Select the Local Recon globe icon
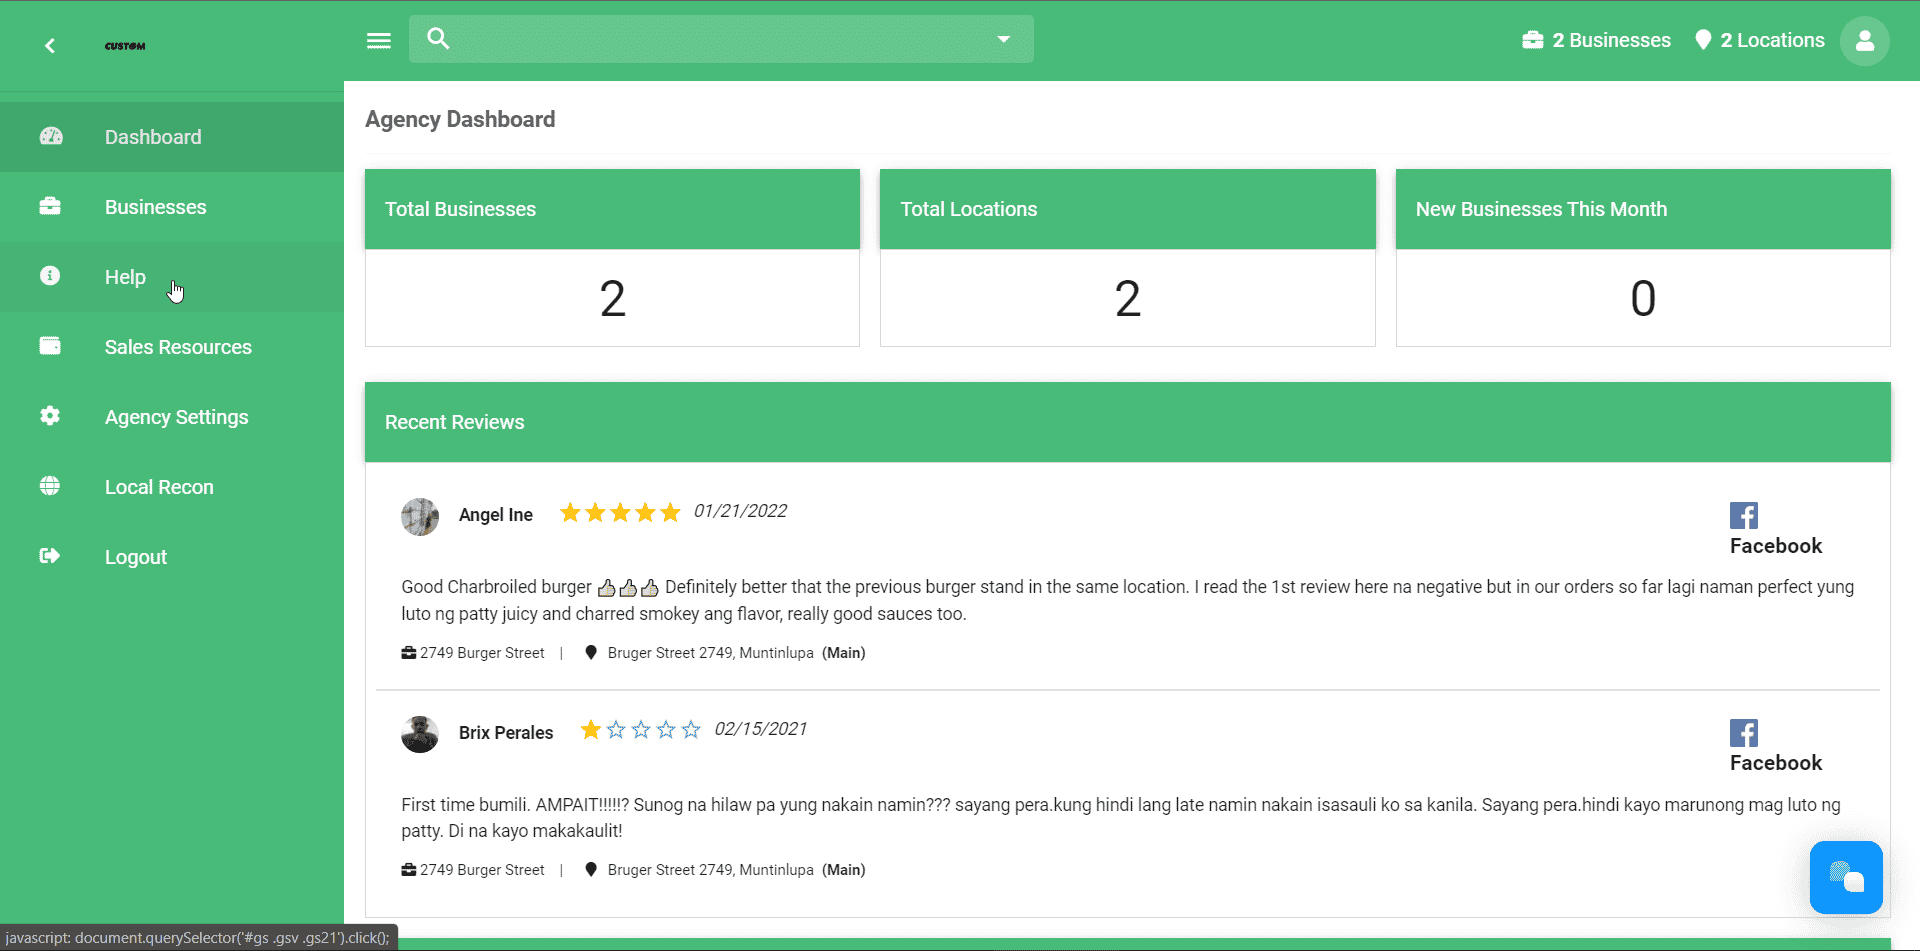The image size is (1920, 951). [x=50, y=486]
